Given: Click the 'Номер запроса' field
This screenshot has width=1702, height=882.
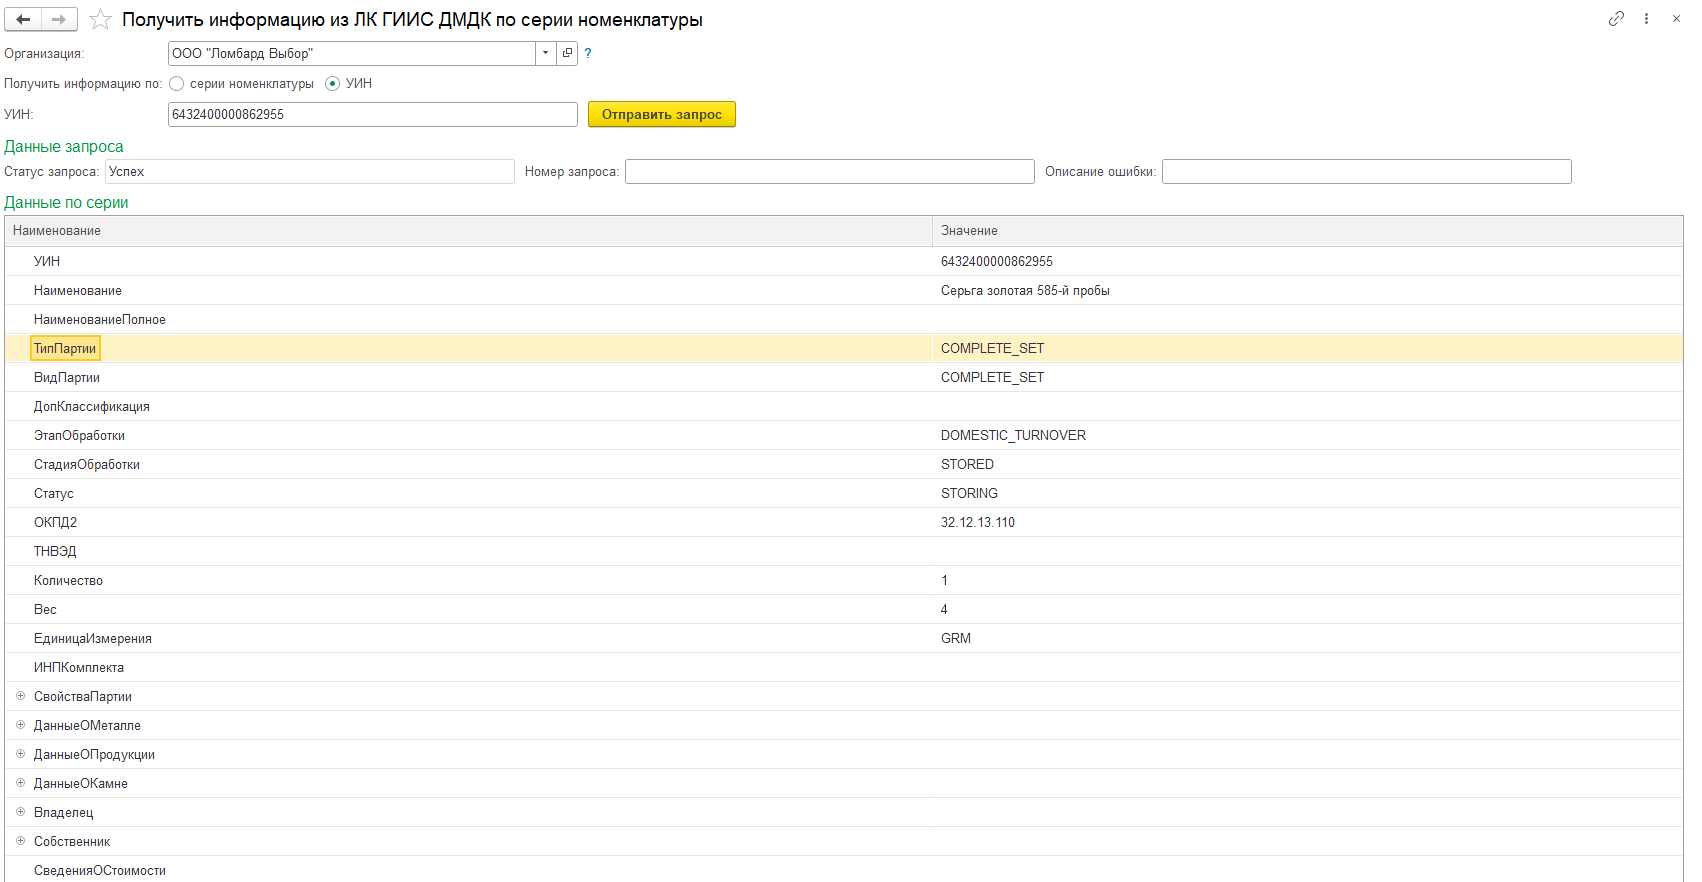Looking at the screenshot, I should coord(830,172).
